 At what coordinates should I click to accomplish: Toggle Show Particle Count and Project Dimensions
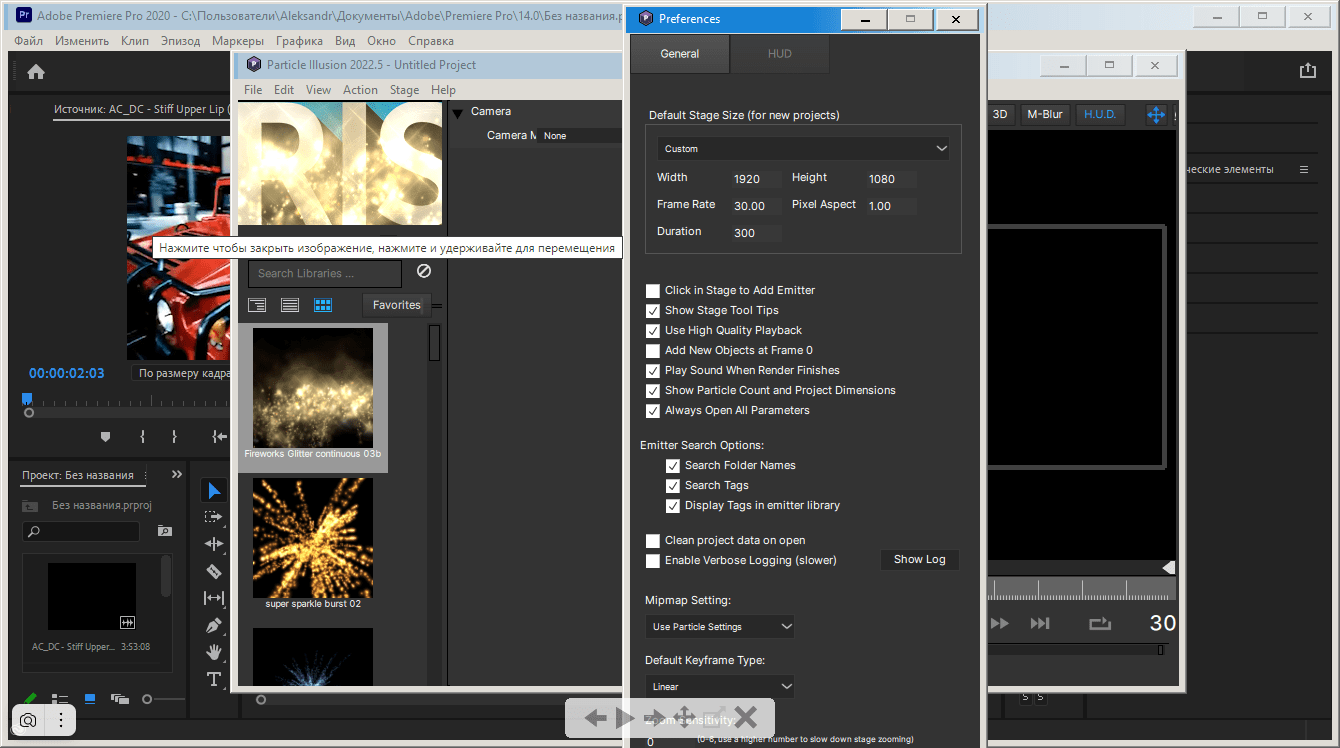point(653,391)
